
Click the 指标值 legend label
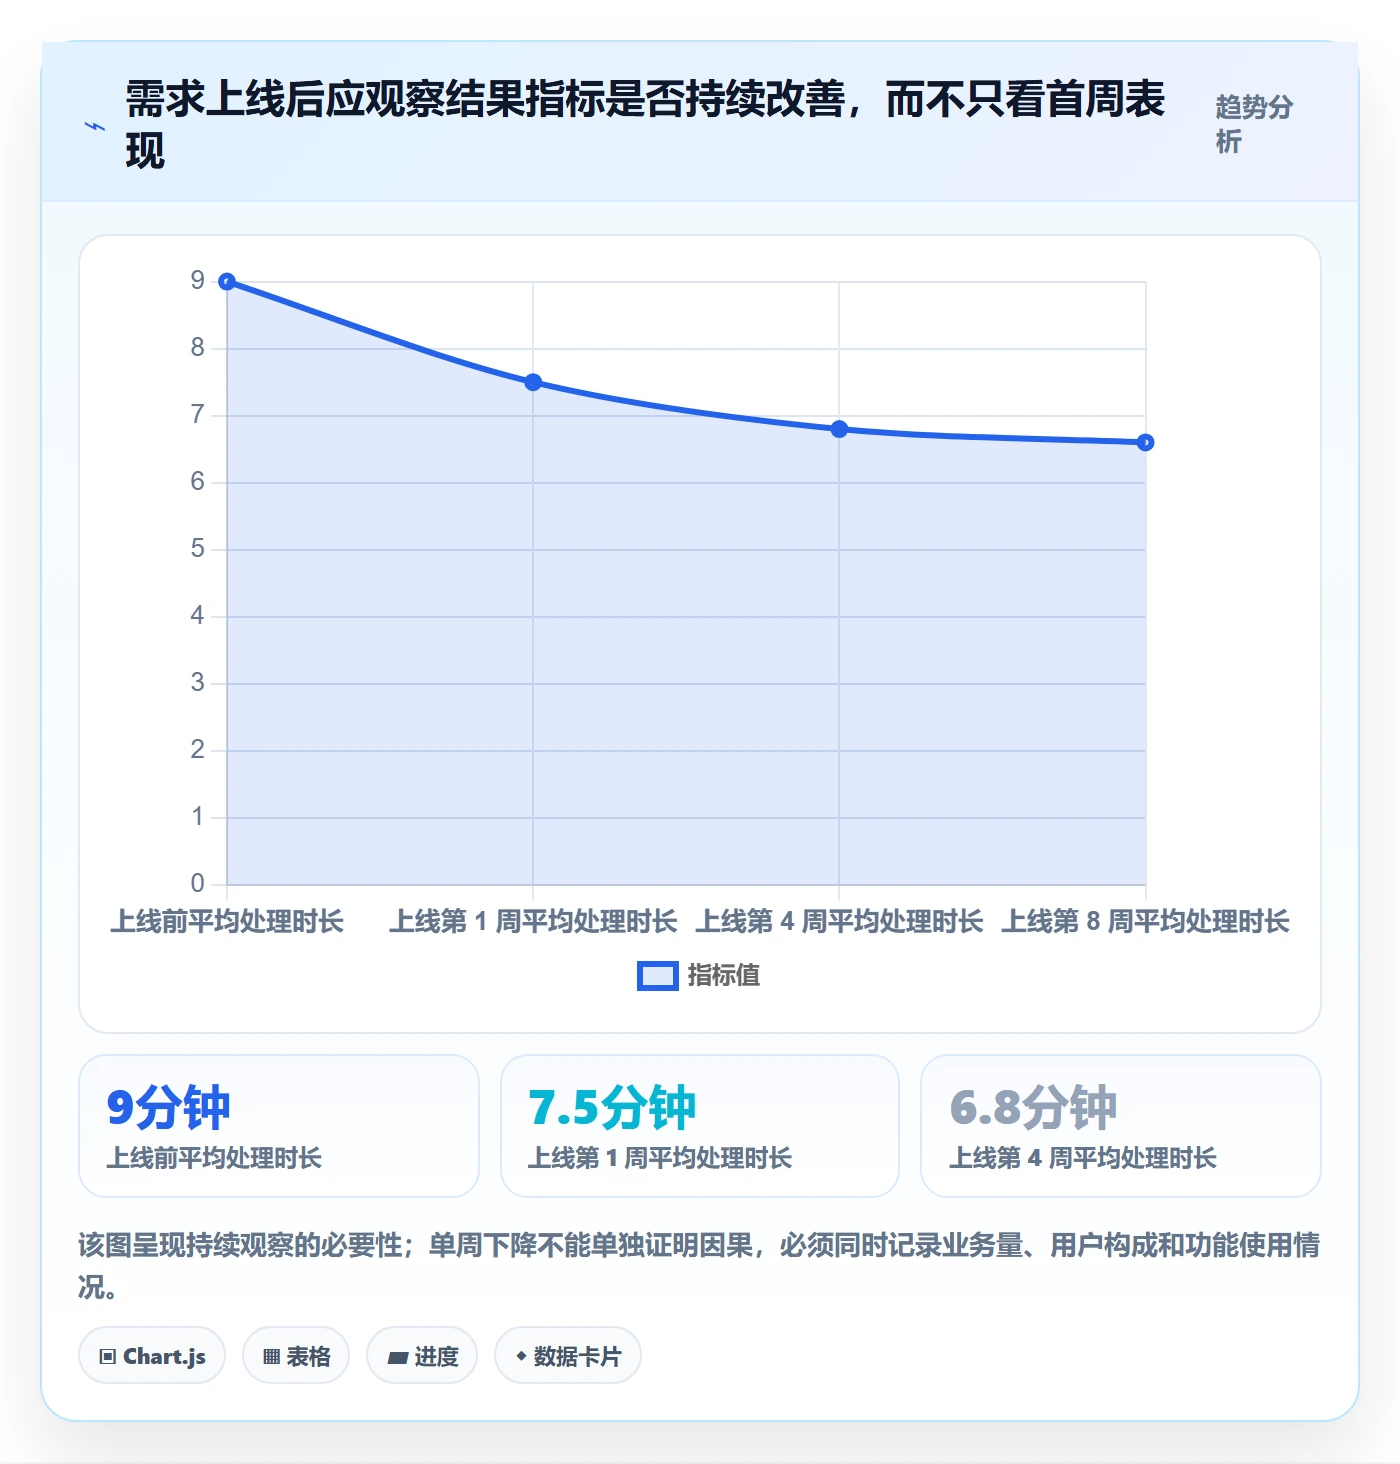[x=724, y=975]
